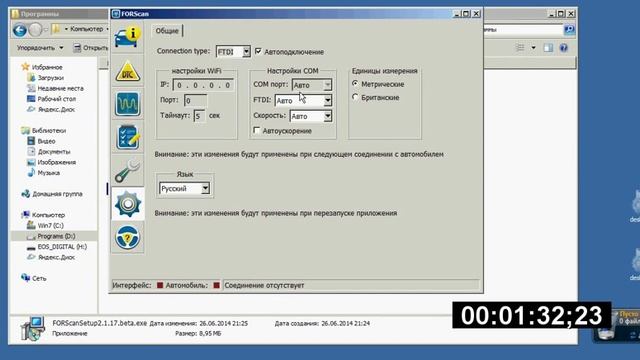Click the Соединение отсутствует status text

tap(264, 285)
